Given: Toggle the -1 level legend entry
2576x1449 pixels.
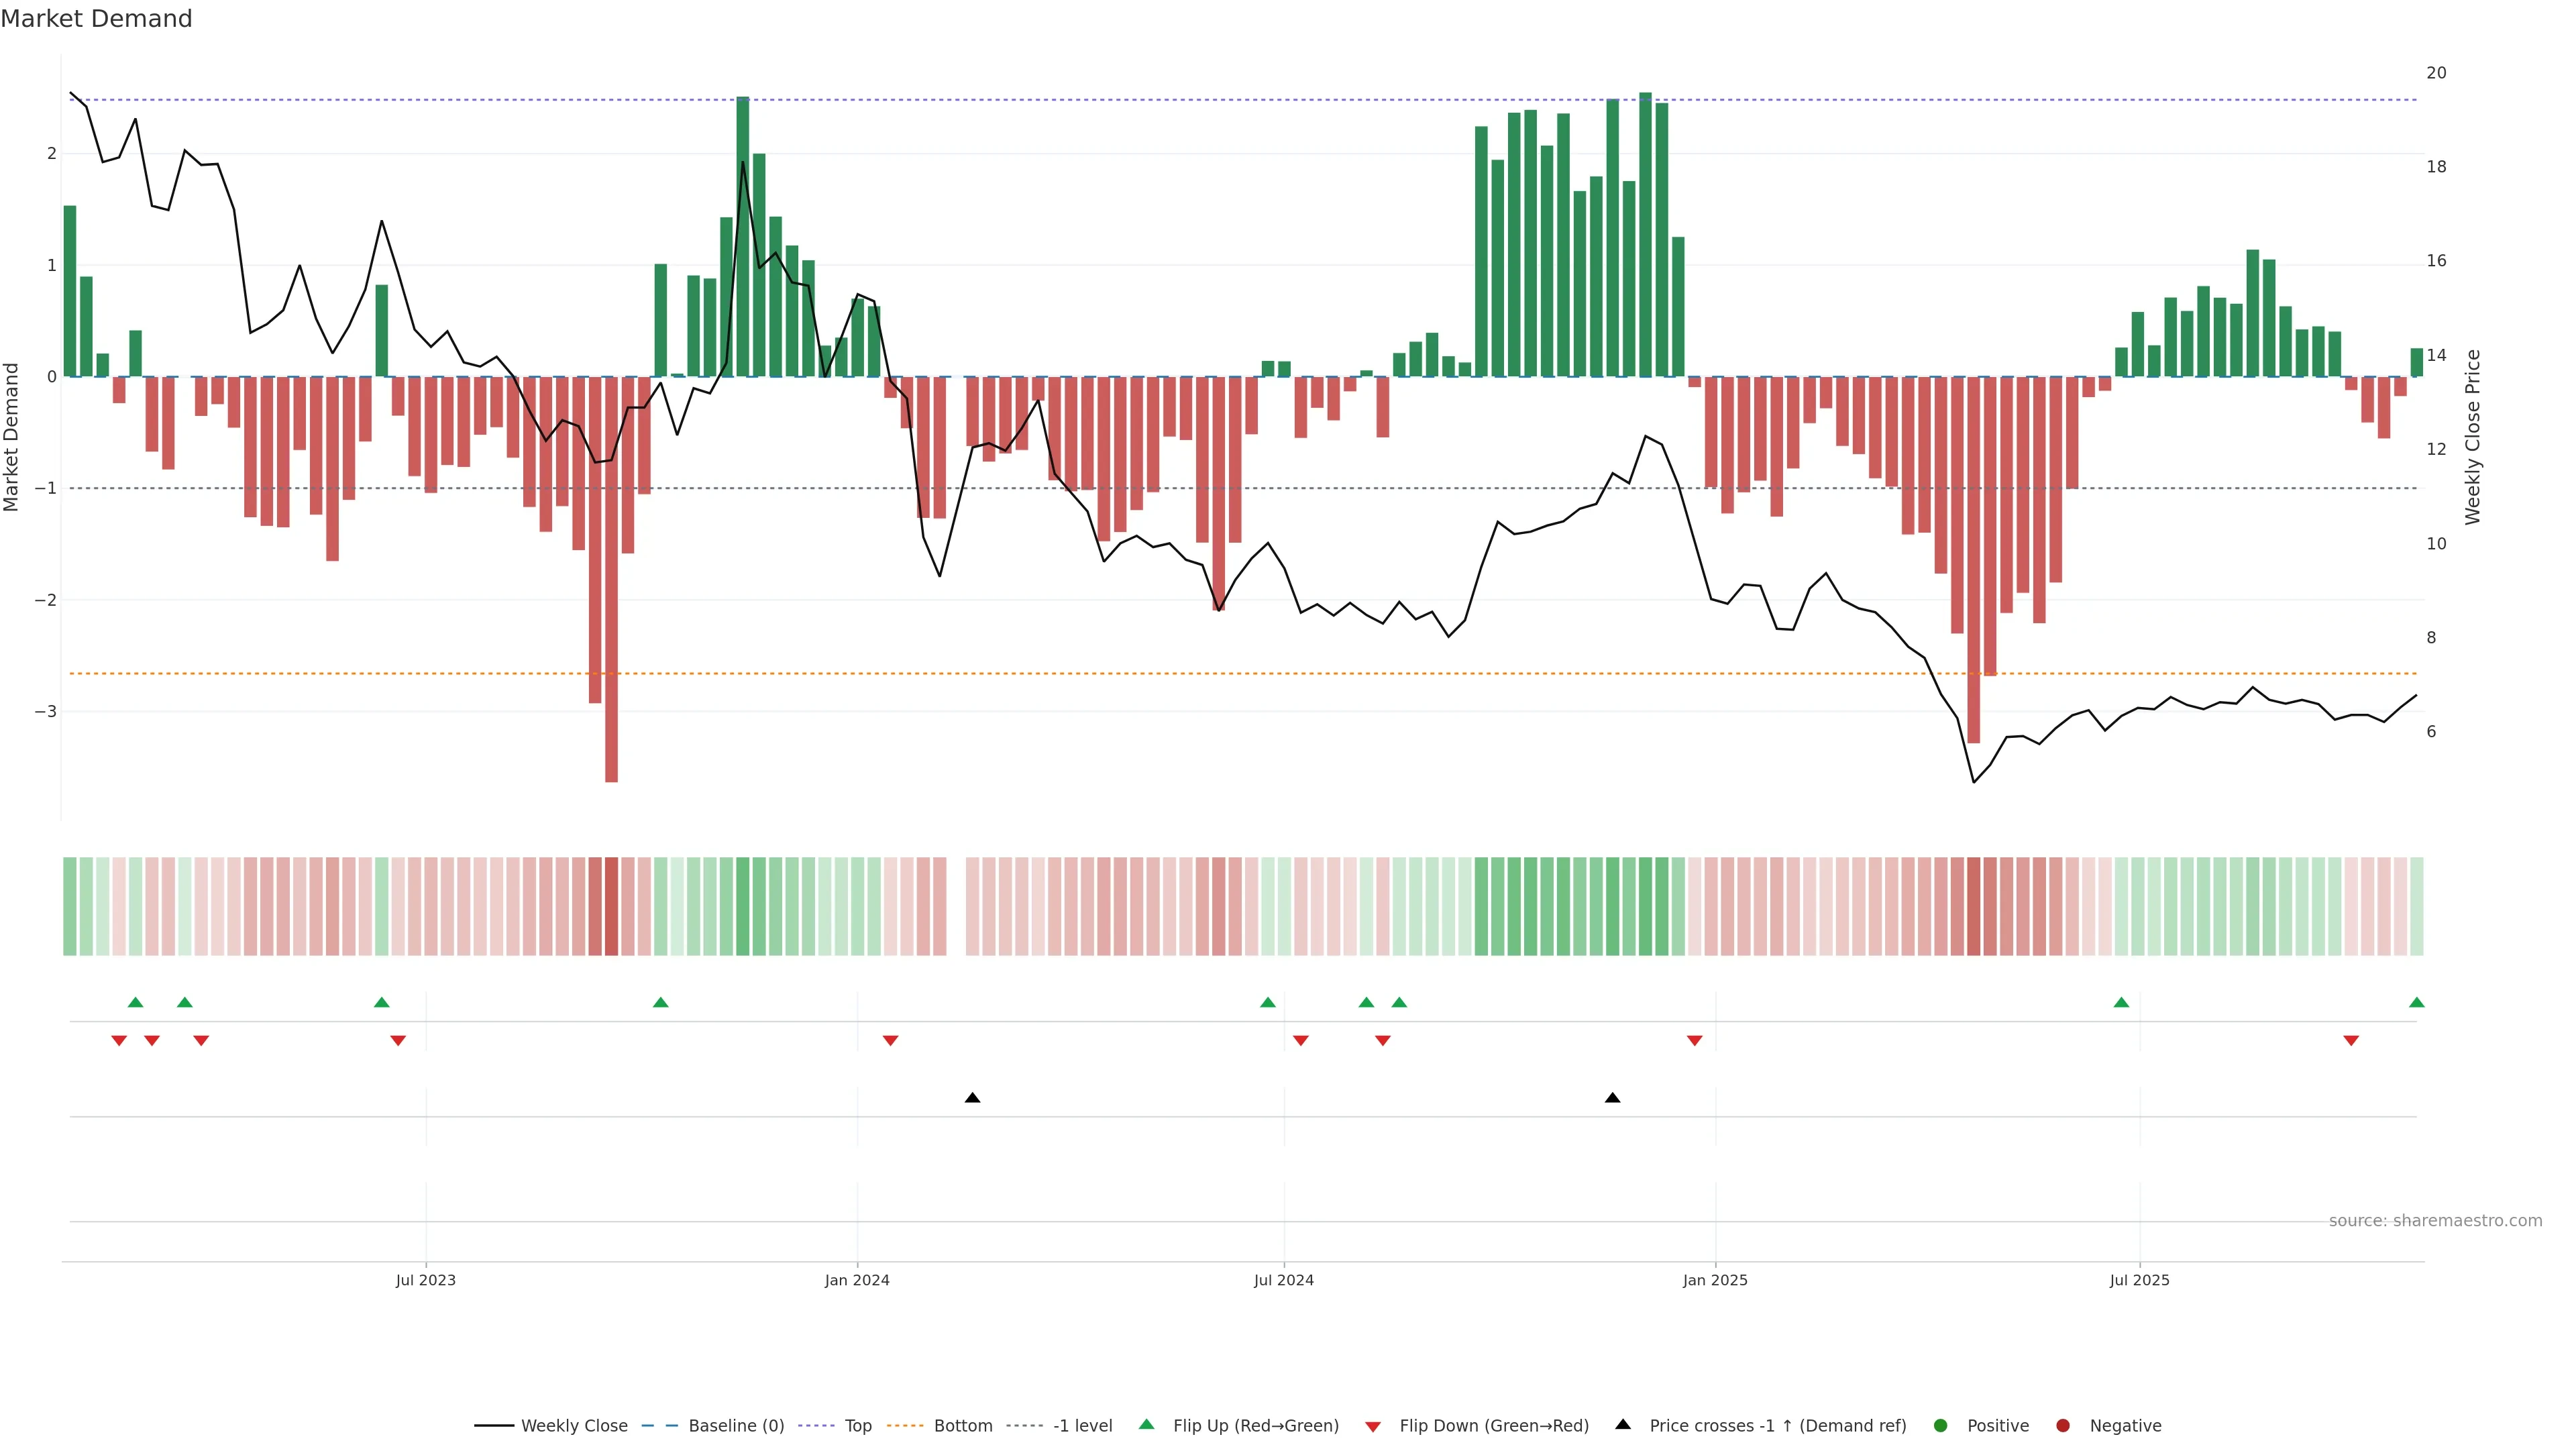Looking at the screenshot, I should coord(1082,1425).
